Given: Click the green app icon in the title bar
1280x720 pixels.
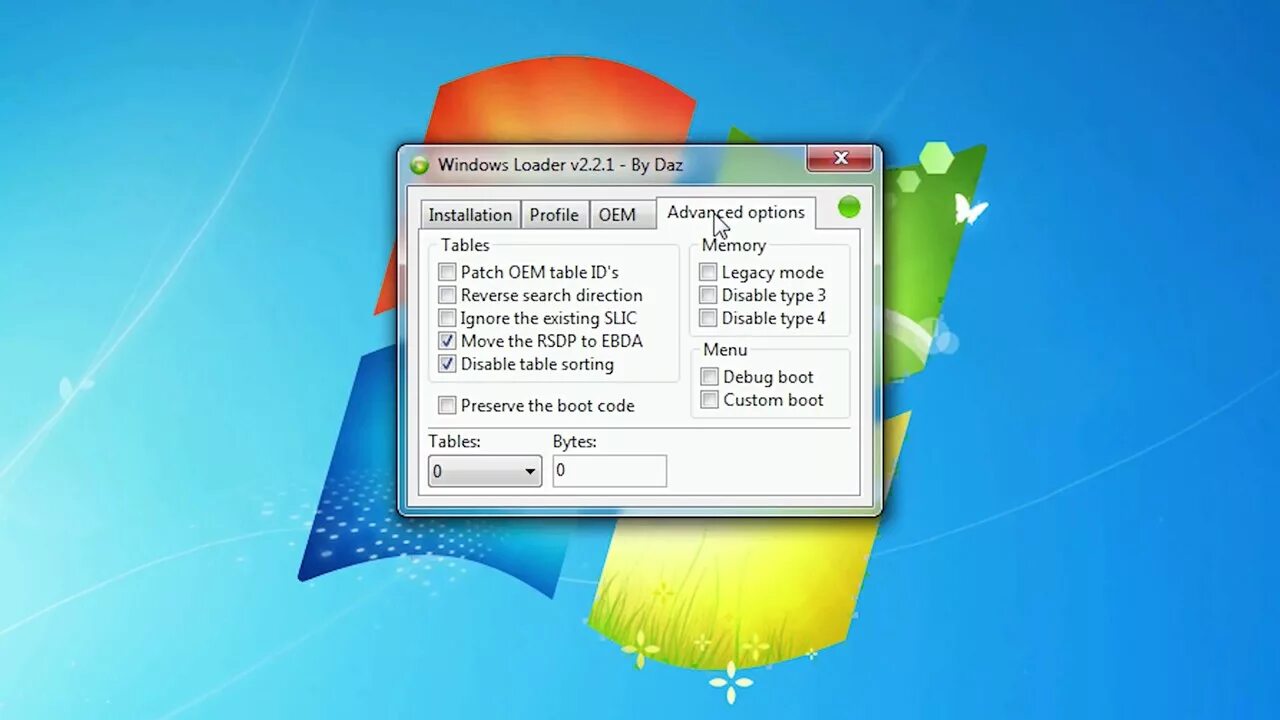Looking at the screenshot, I should click(419, 165).
